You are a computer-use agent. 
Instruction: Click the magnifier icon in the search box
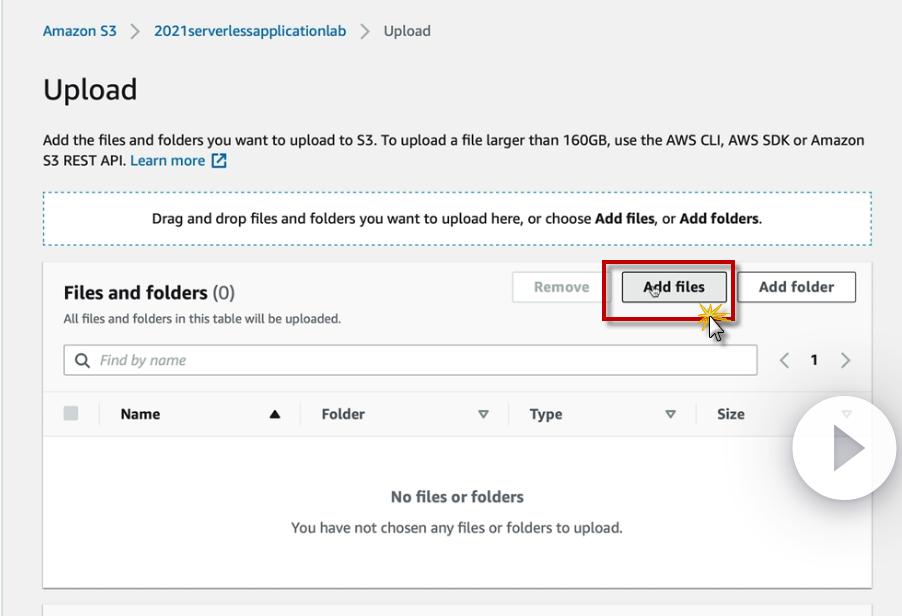82,360
